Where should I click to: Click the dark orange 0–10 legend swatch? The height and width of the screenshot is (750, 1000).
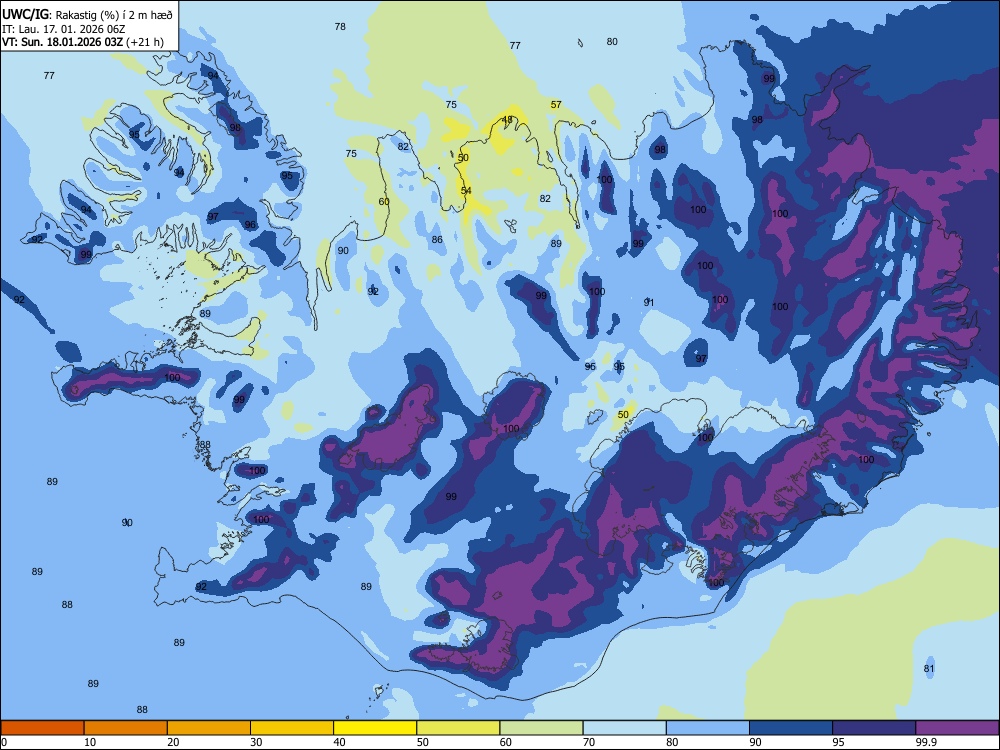(42, 728)
